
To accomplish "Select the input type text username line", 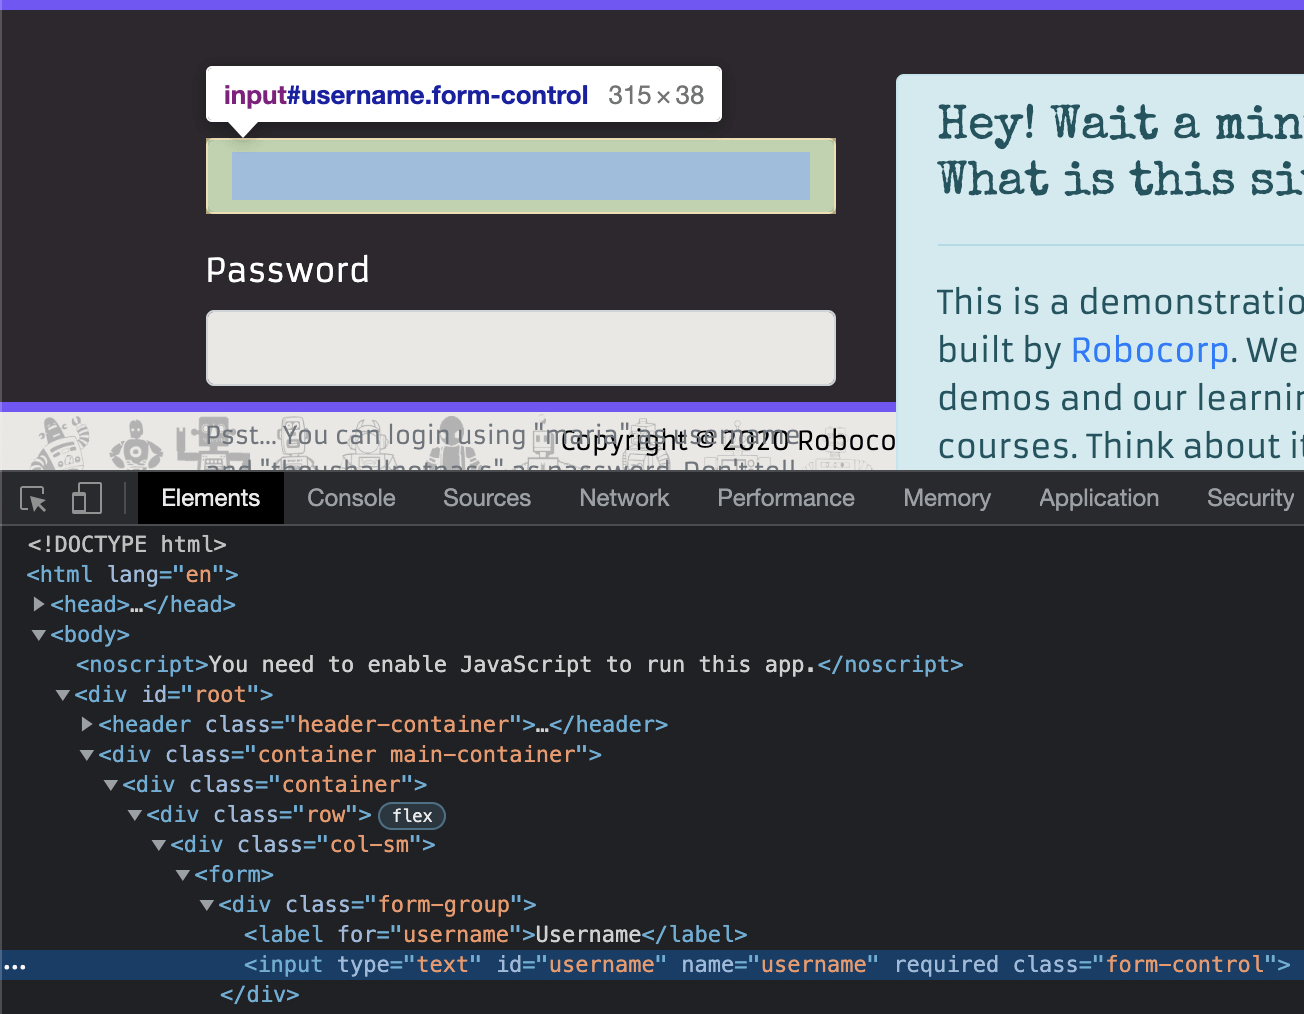I will pos(767,964).
